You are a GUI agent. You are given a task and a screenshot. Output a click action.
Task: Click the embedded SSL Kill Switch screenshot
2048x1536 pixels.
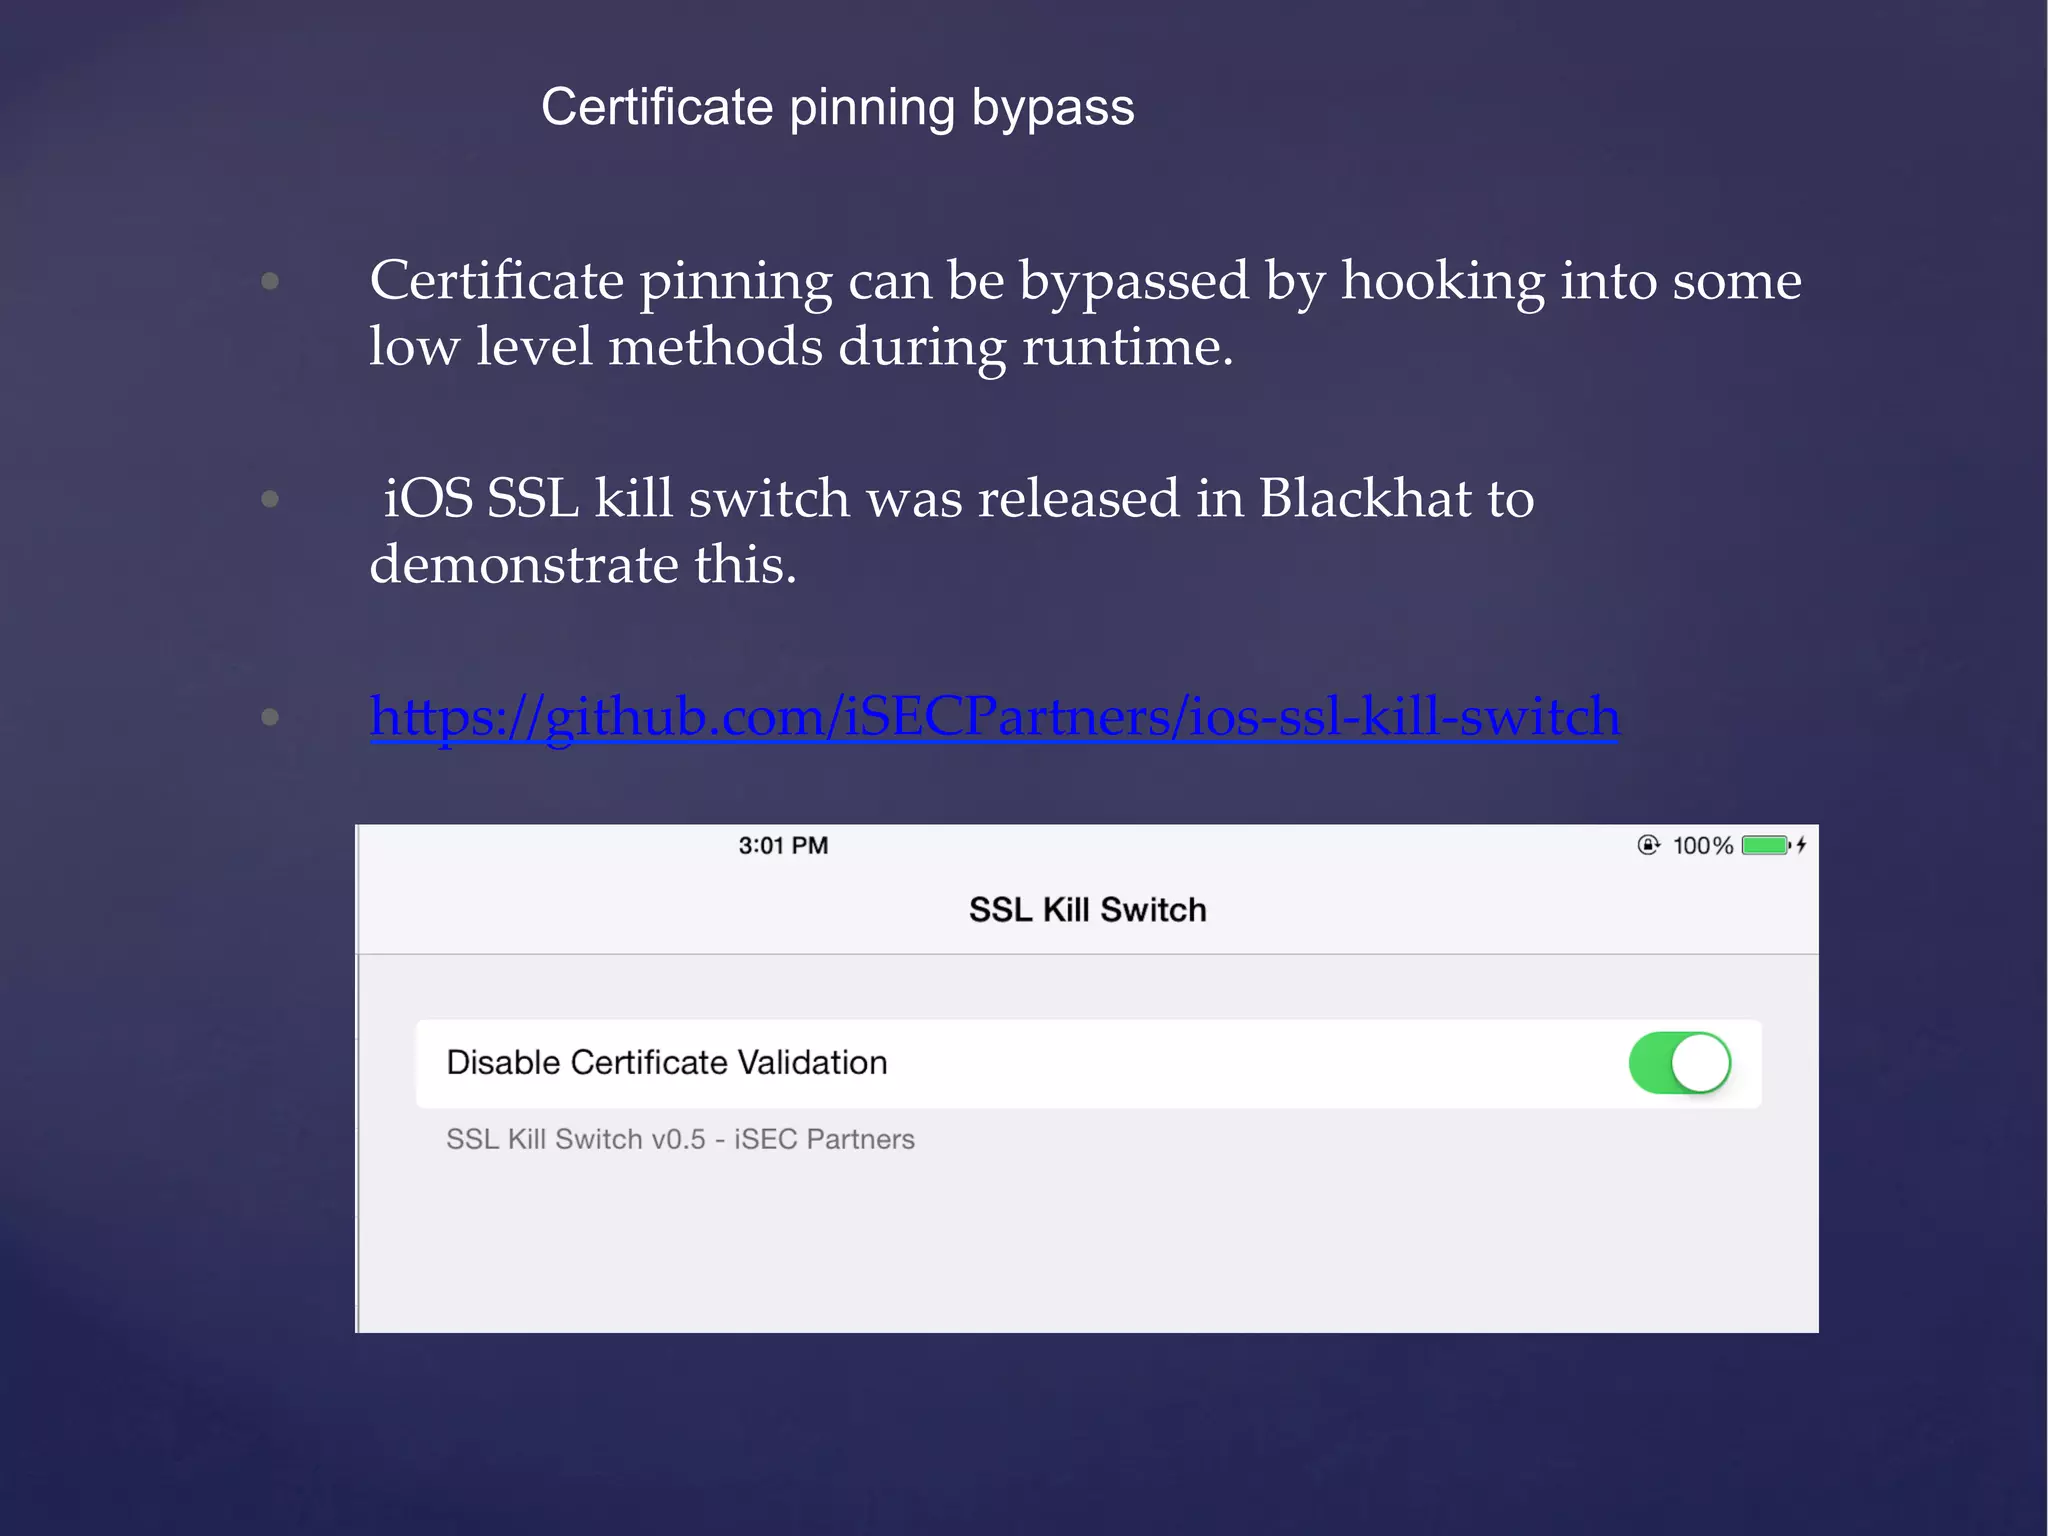click(1087, 1078)
